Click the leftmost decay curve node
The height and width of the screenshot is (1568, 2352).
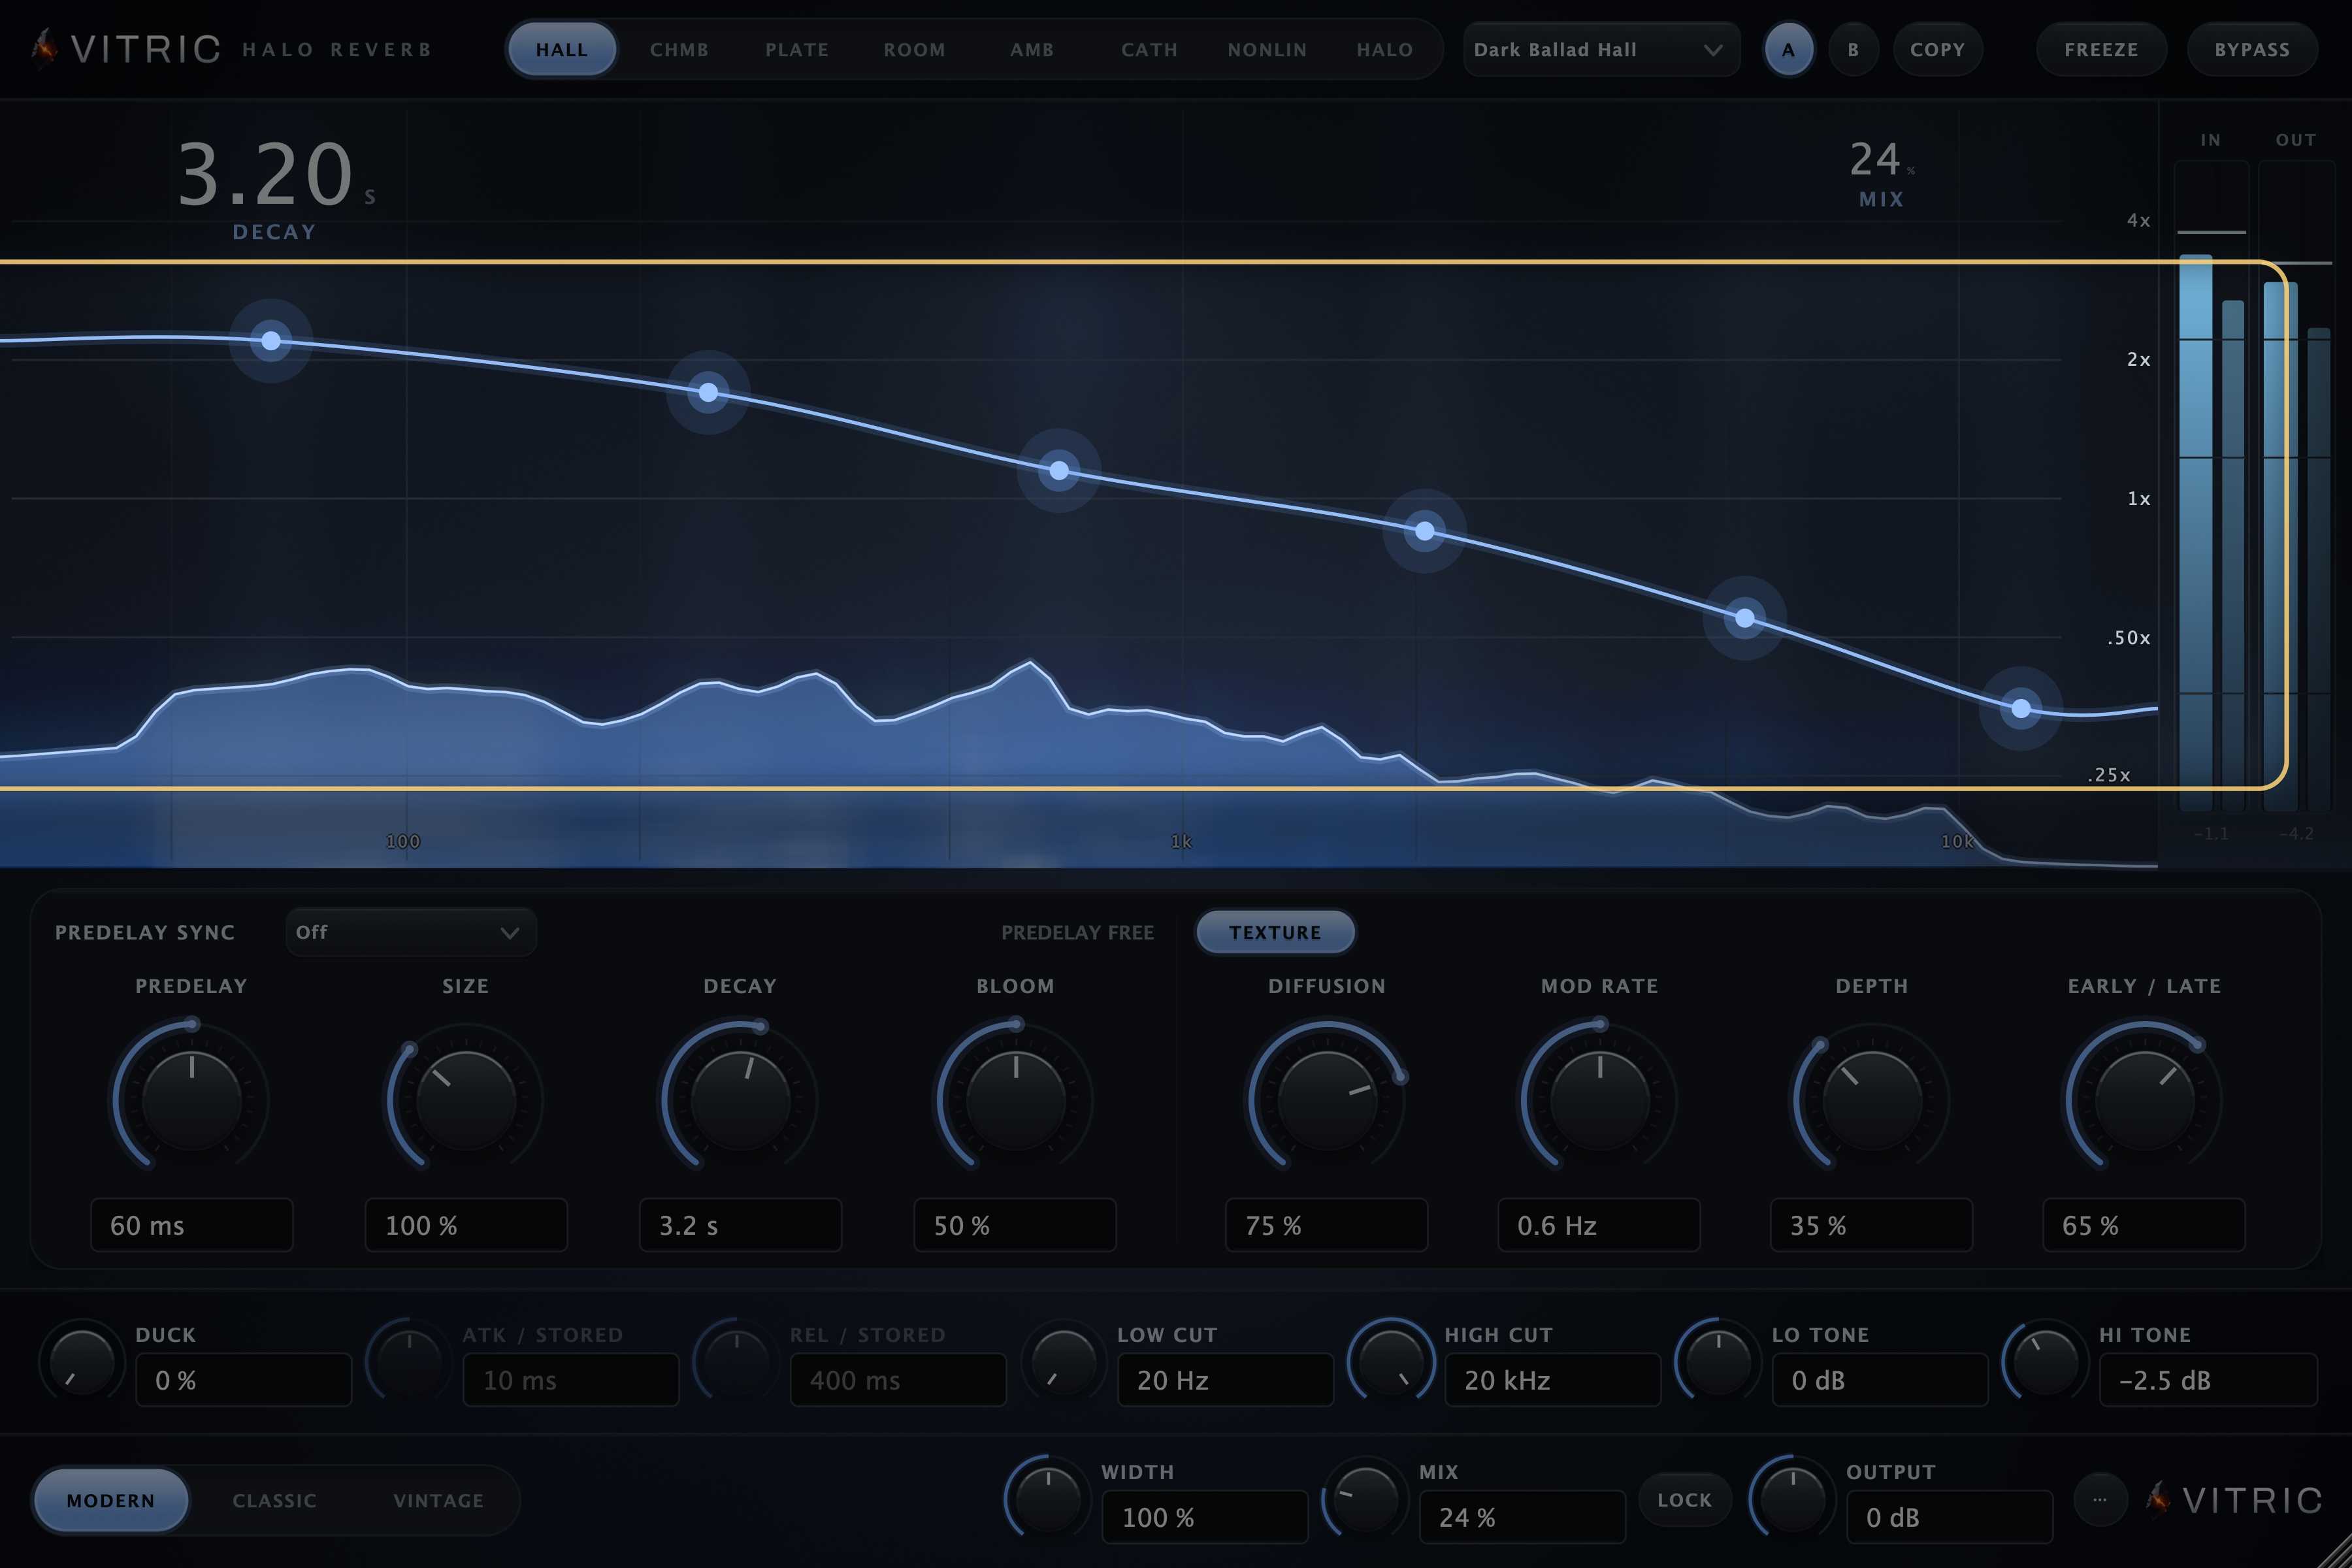point(271,341)
